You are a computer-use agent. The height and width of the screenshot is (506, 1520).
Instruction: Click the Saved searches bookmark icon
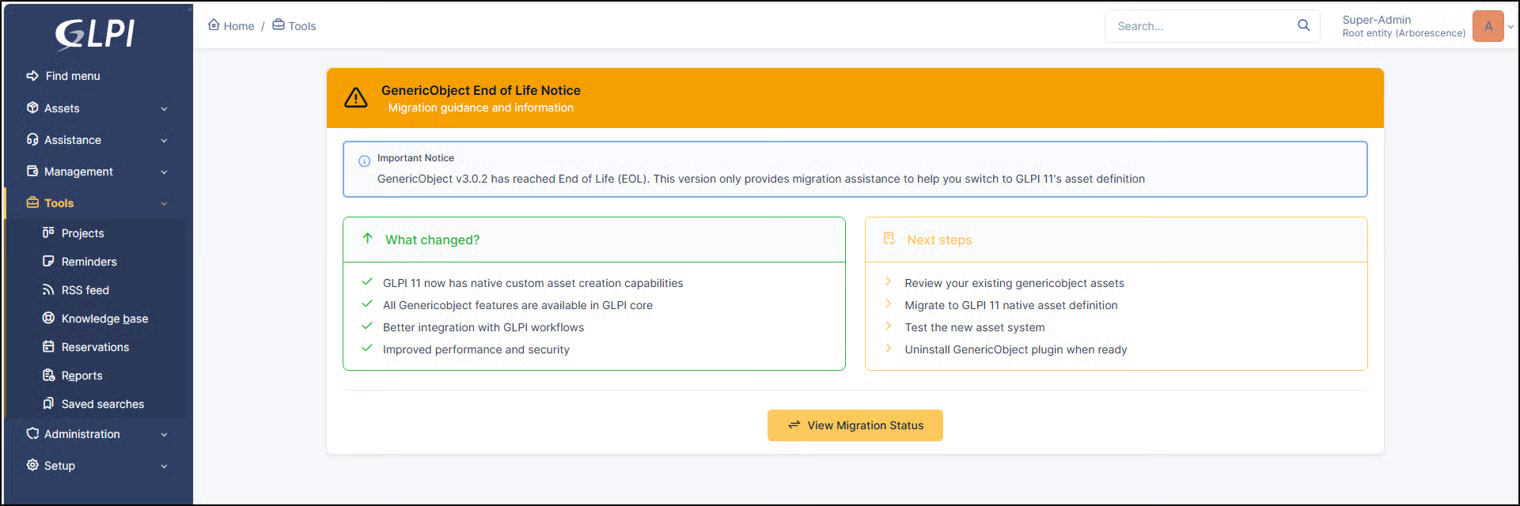(48, 404)
